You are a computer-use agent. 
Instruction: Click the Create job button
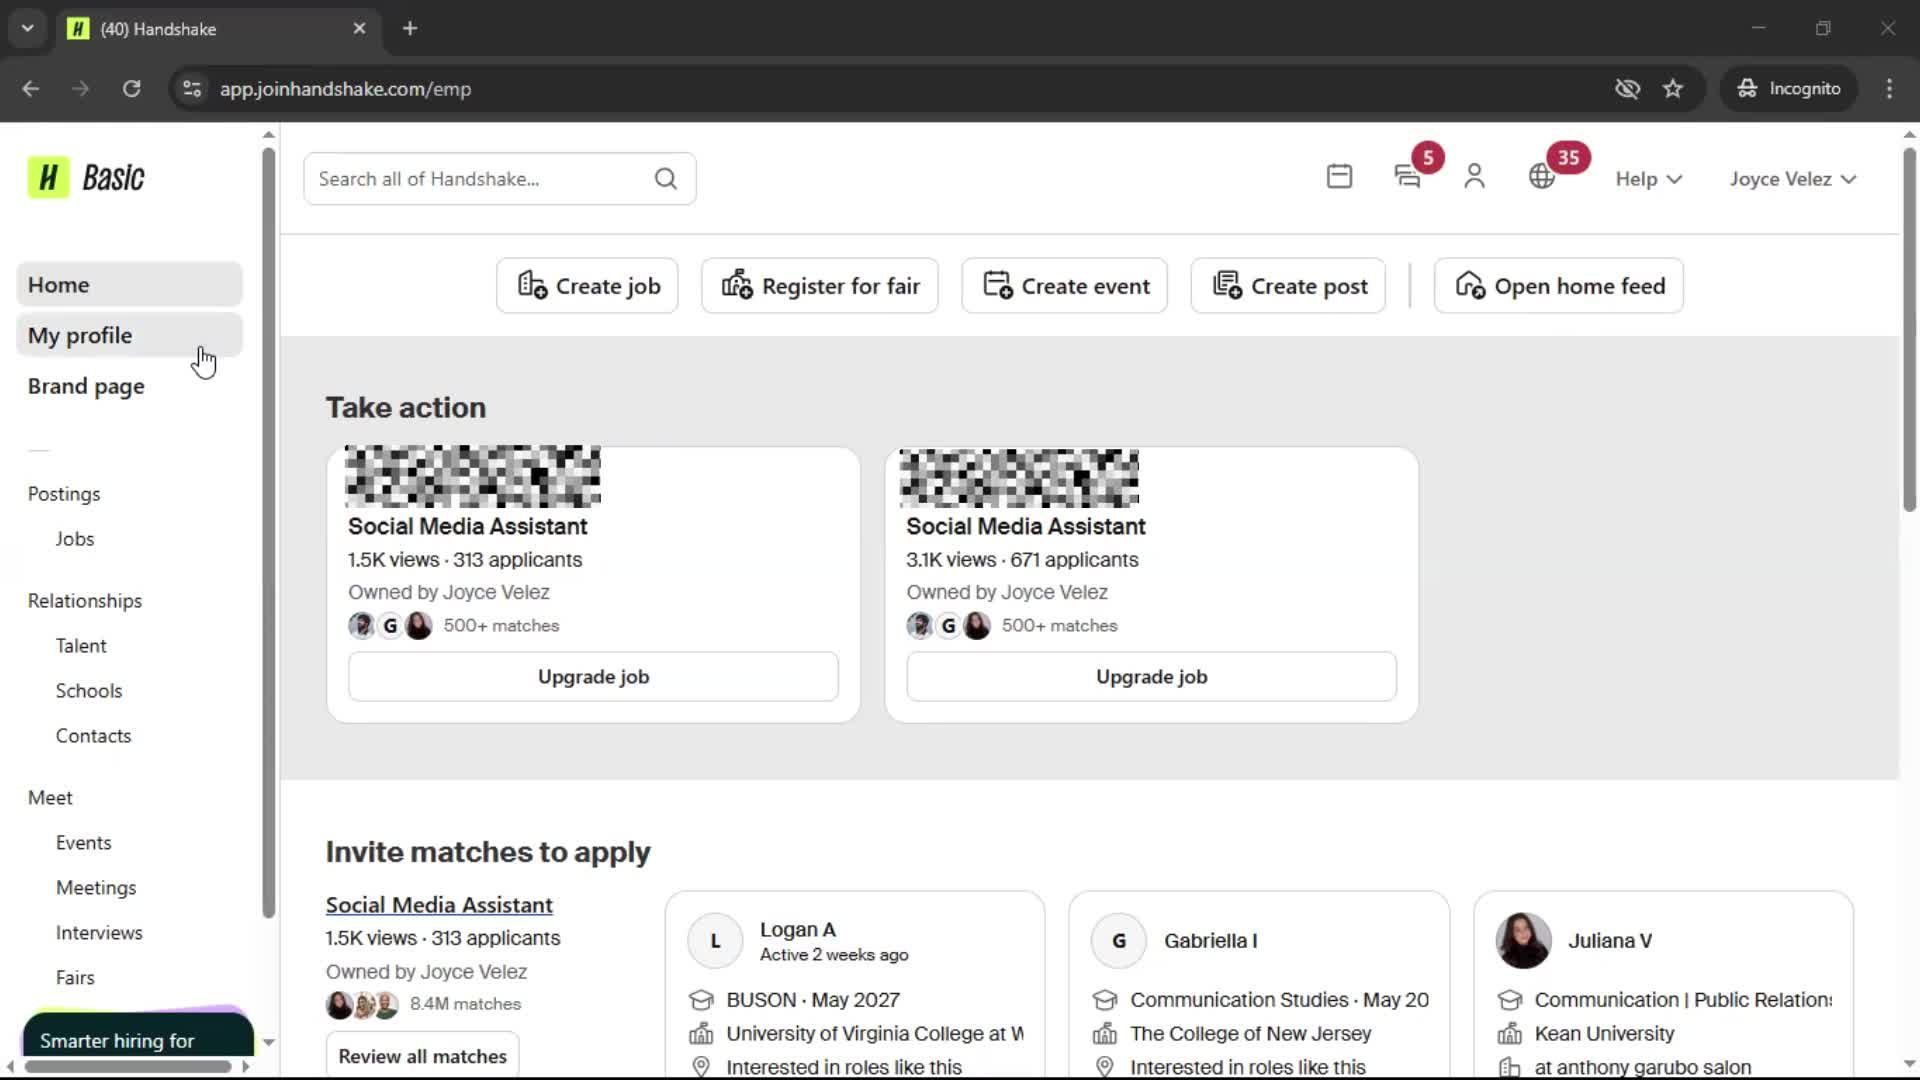point(588,286)
